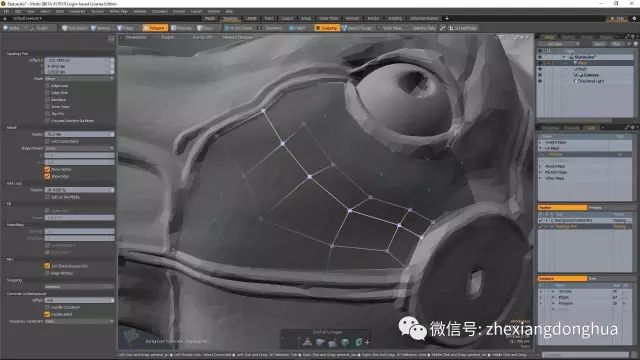
Task: Add a new layout with plus icon
Action: click(x=447, y=18)
